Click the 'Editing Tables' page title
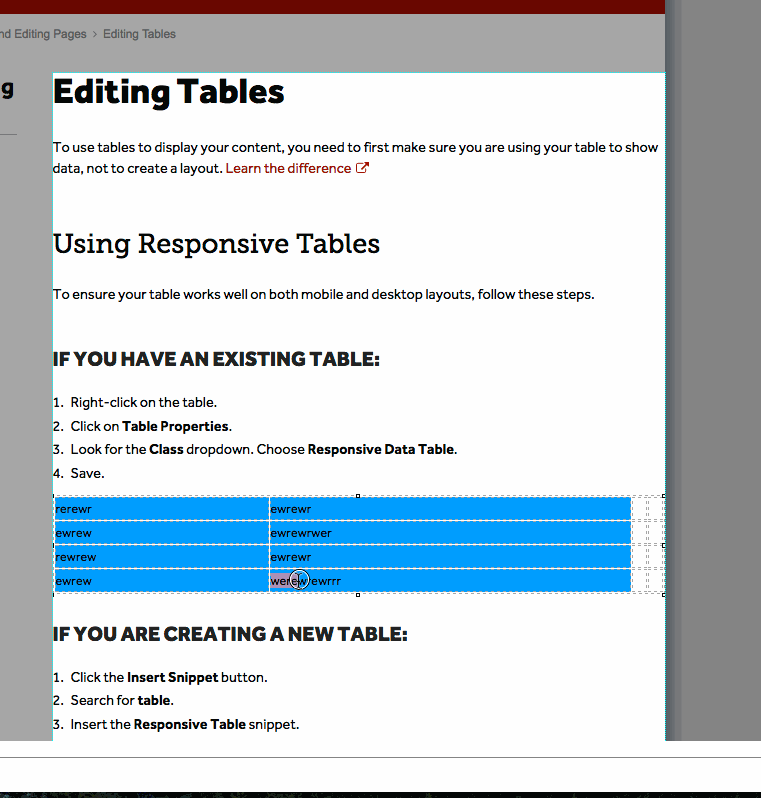Screen dimensions: 761x798 tap(168, 92)
